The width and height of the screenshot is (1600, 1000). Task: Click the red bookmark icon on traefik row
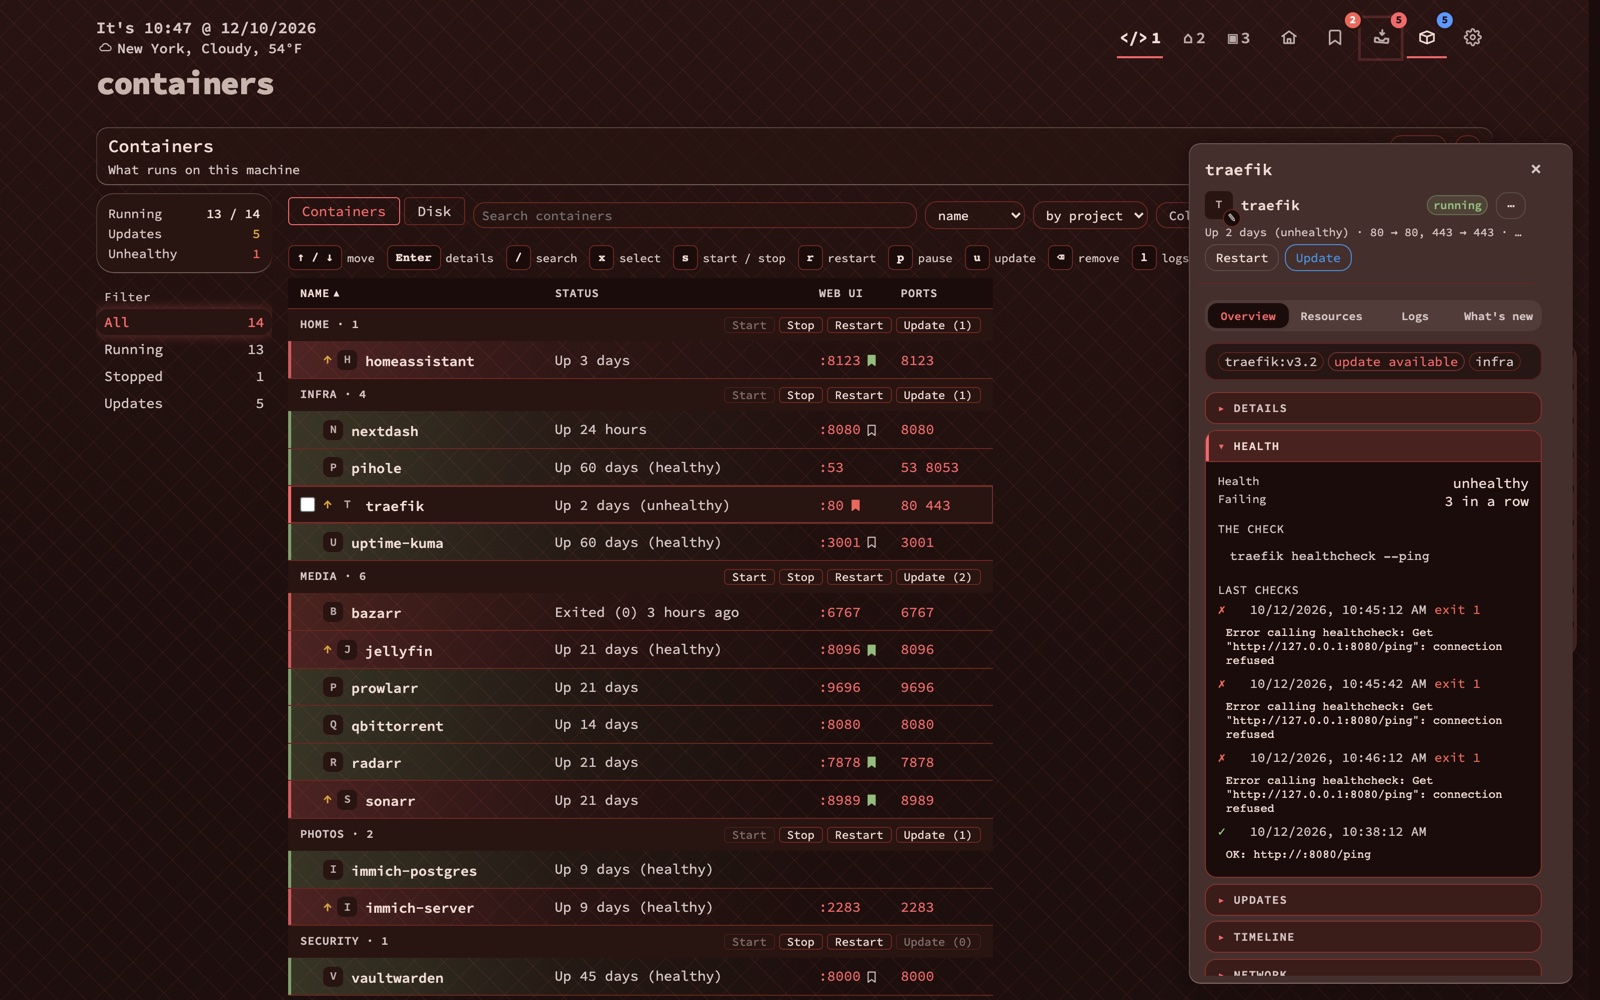855,506
